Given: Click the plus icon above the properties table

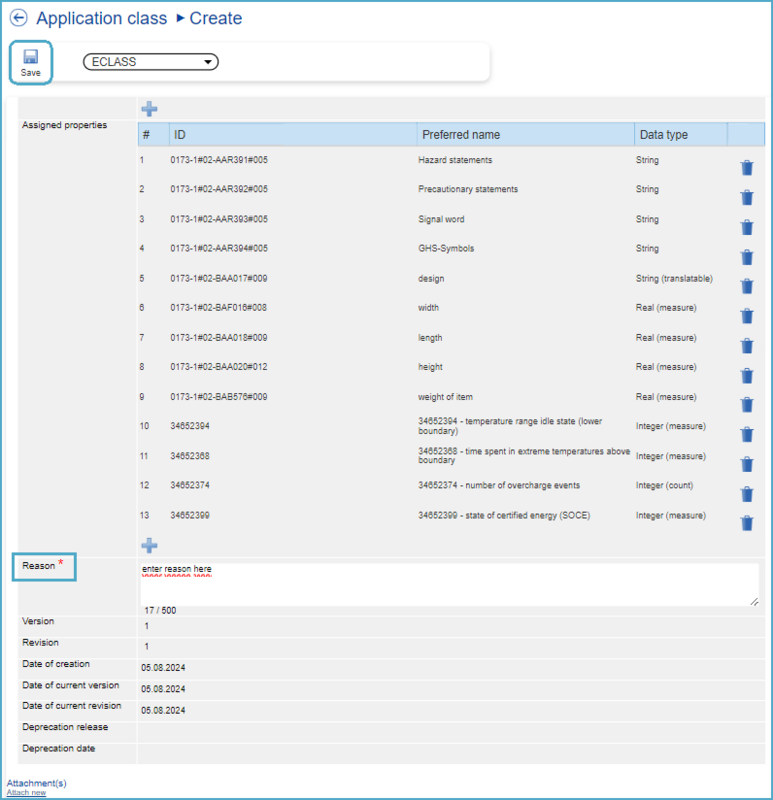Looking at the screenshot, I should point(149,109).
